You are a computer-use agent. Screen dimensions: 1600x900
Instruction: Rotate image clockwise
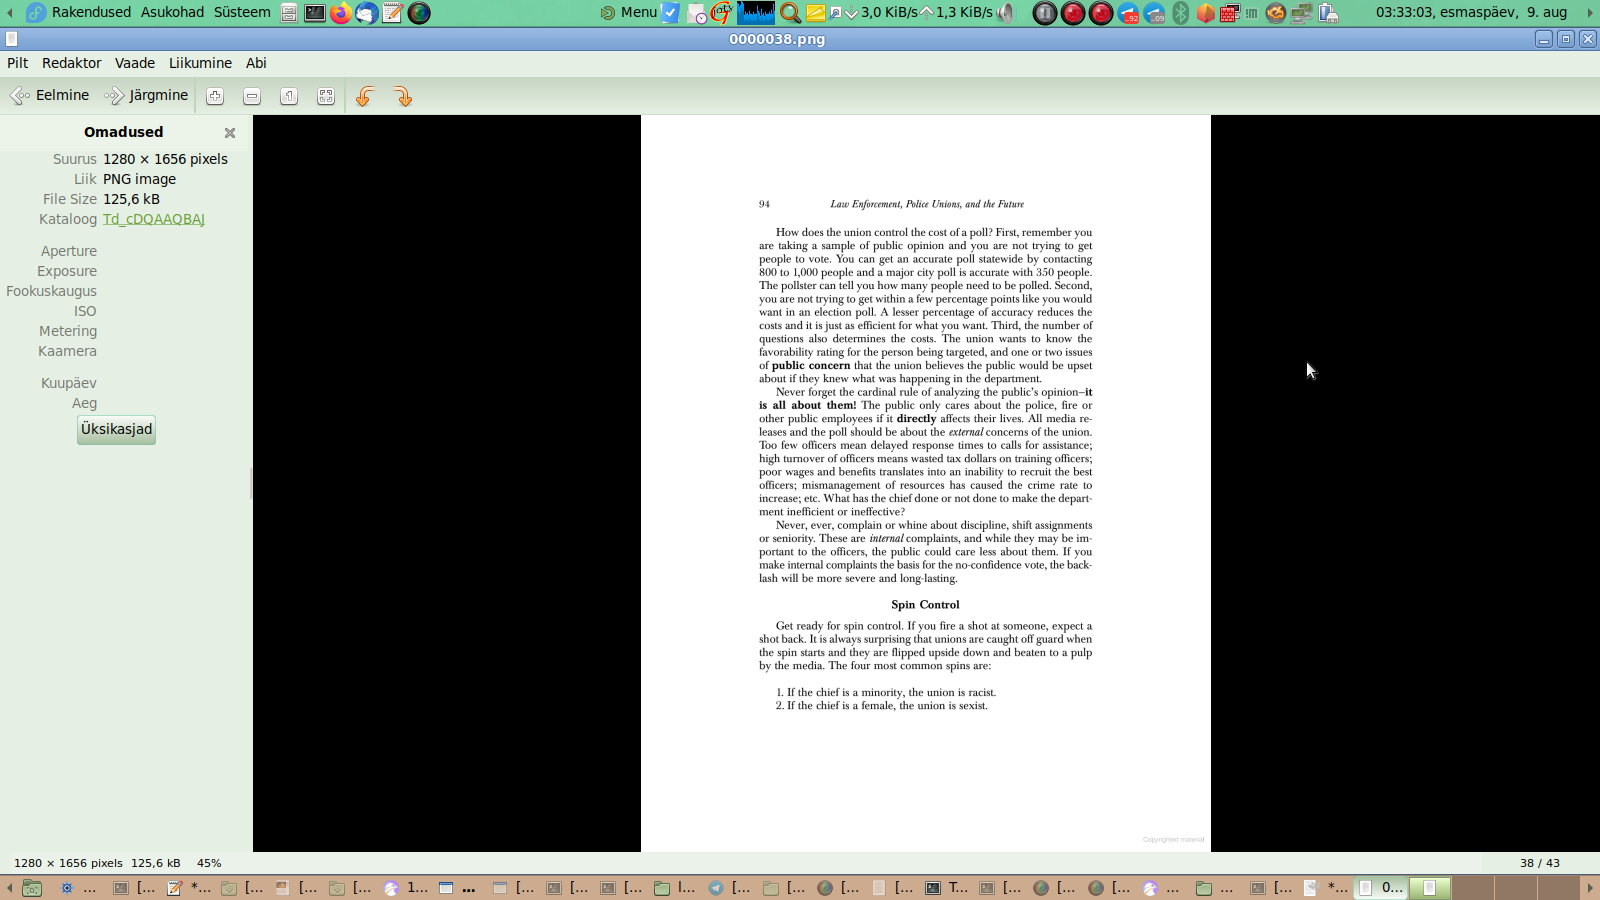click(x=402, y=96)
